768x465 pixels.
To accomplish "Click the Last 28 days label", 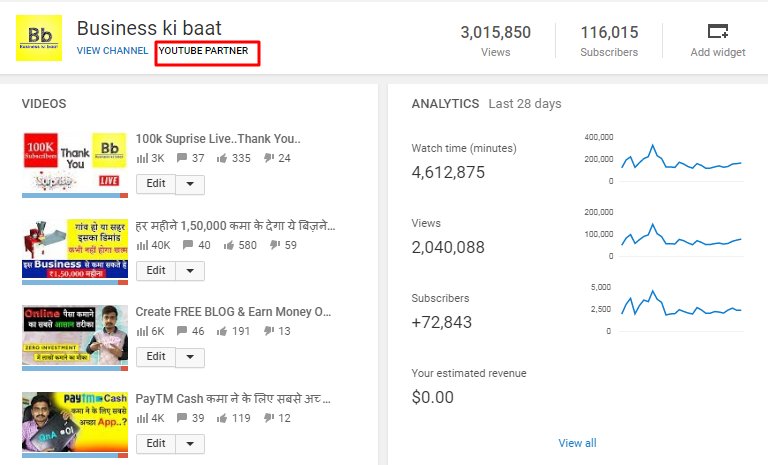I will (x=525, y=104).
